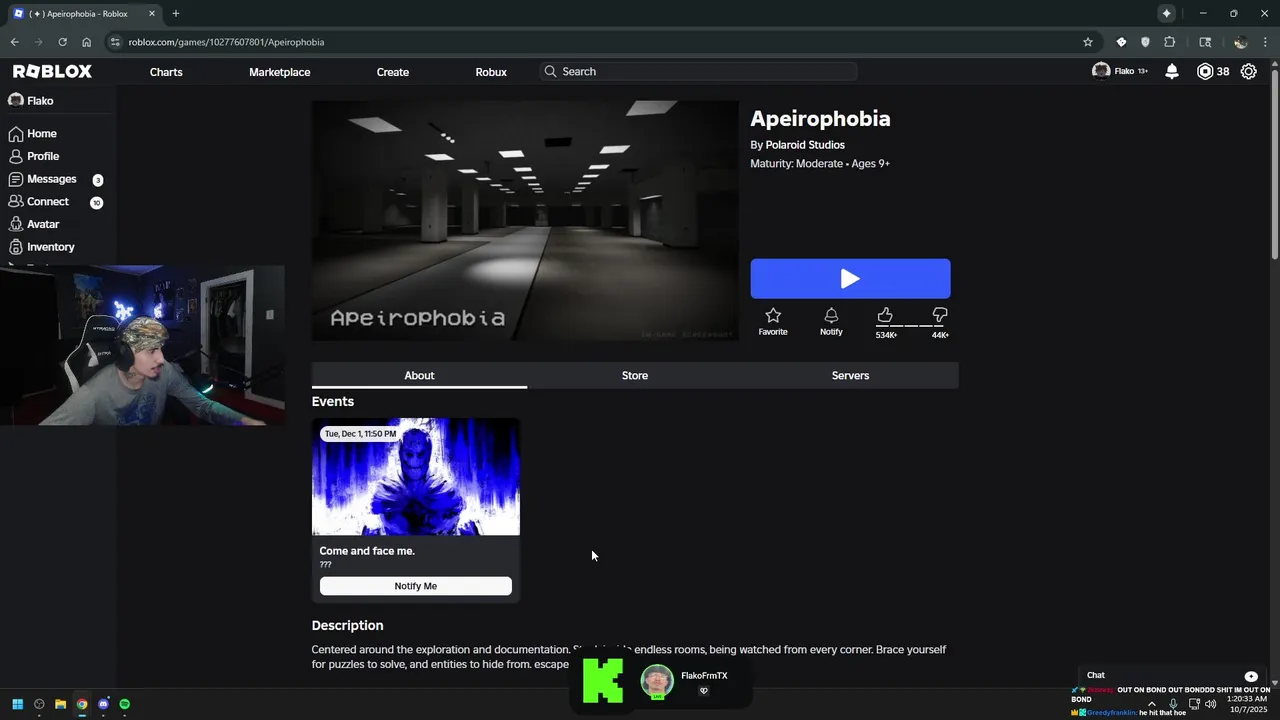The width and height of the screenshot is (1280, 720).
Task: Open the event thumbnail image
Action: point(415,477)
